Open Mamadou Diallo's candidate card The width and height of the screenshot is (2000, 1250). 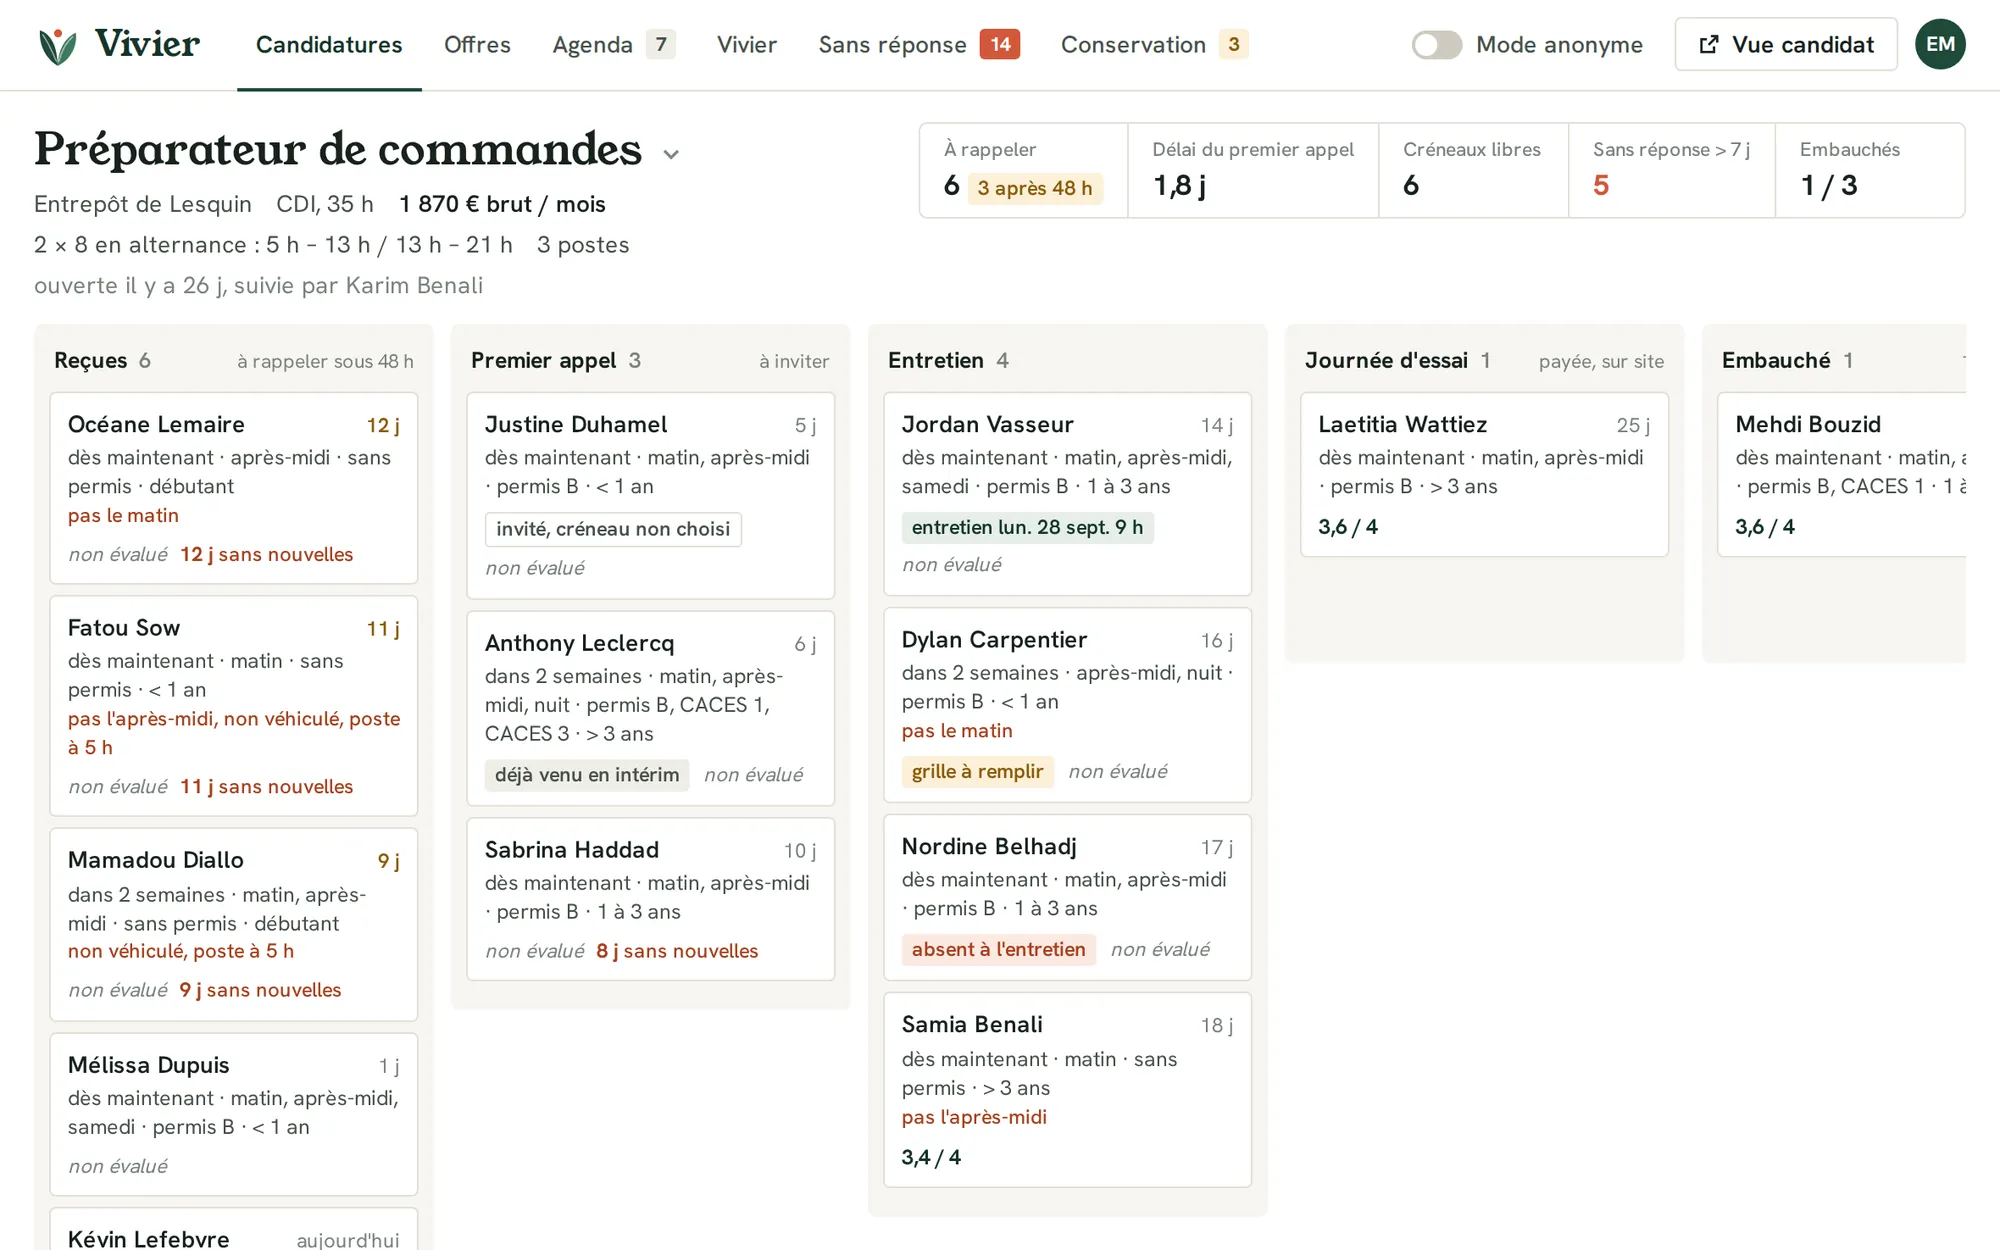pos(234,925)
